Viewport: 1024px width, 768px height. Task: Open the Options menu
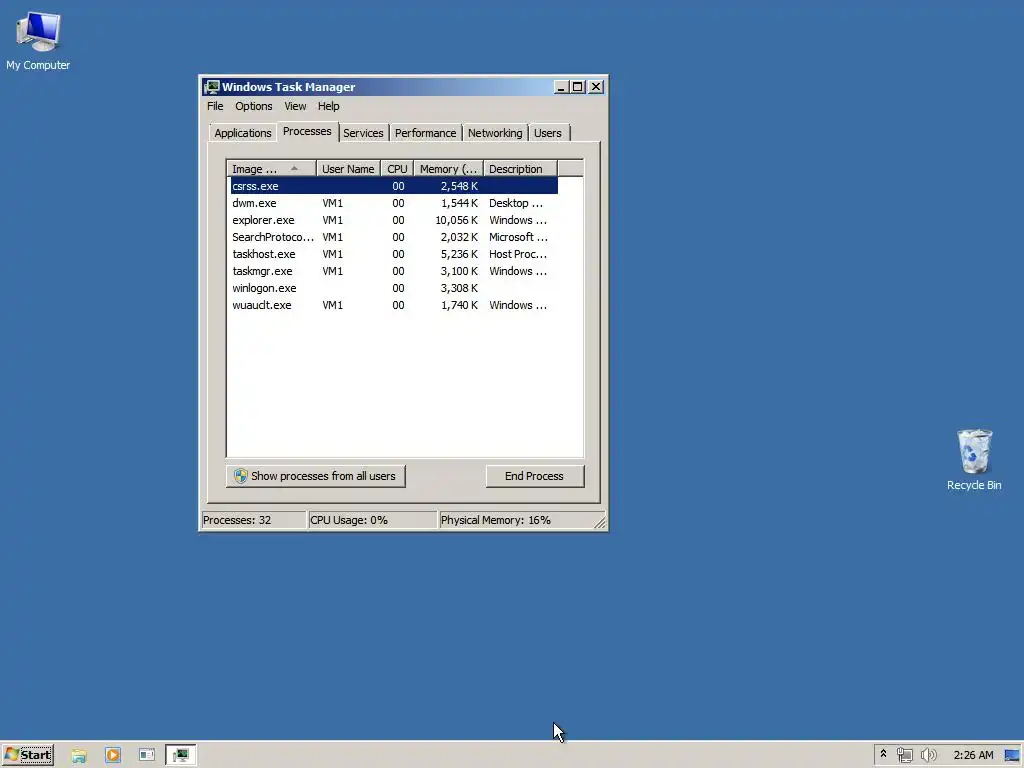click(253, 106)
